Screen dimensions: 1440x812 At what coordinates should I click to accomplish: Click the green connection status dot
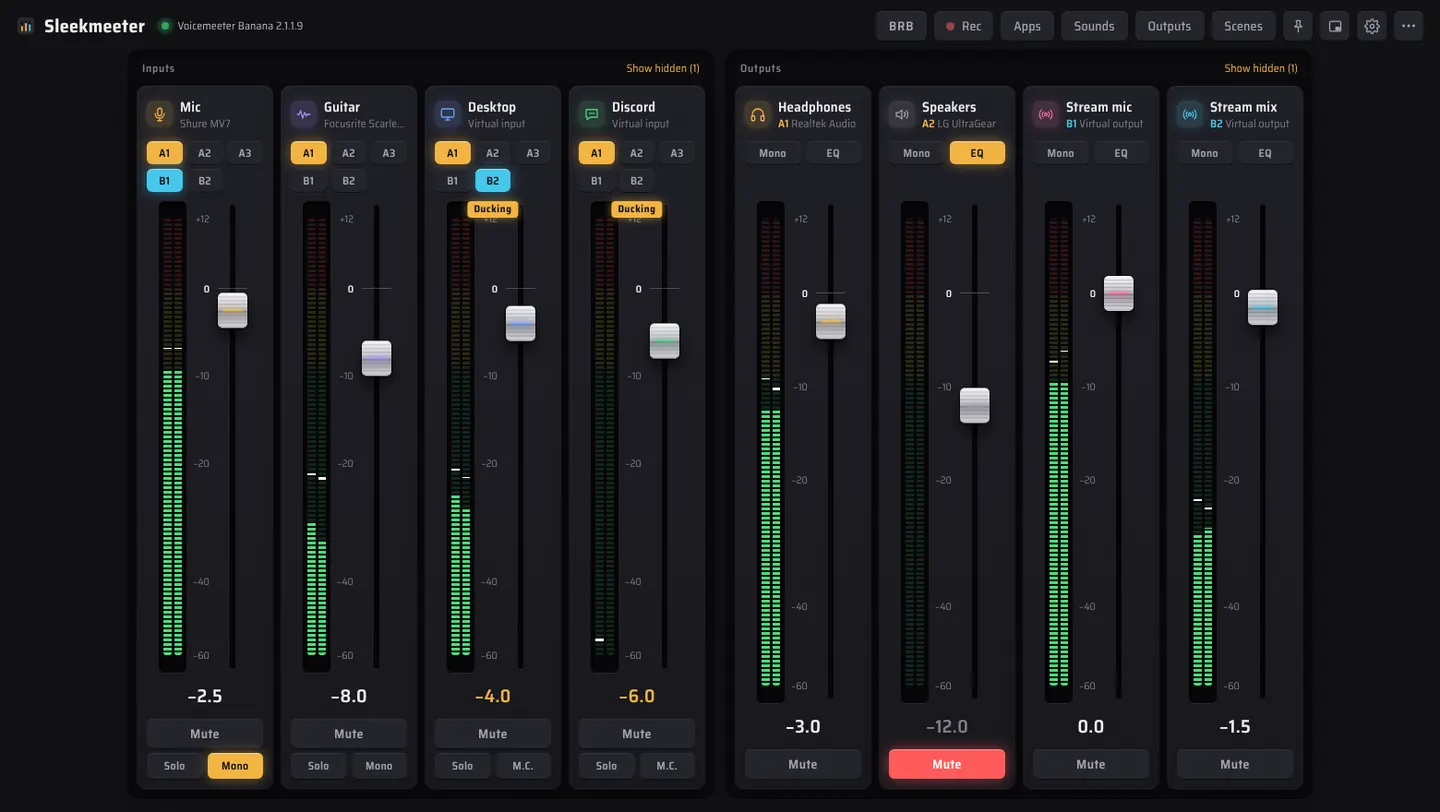(165, 26)
